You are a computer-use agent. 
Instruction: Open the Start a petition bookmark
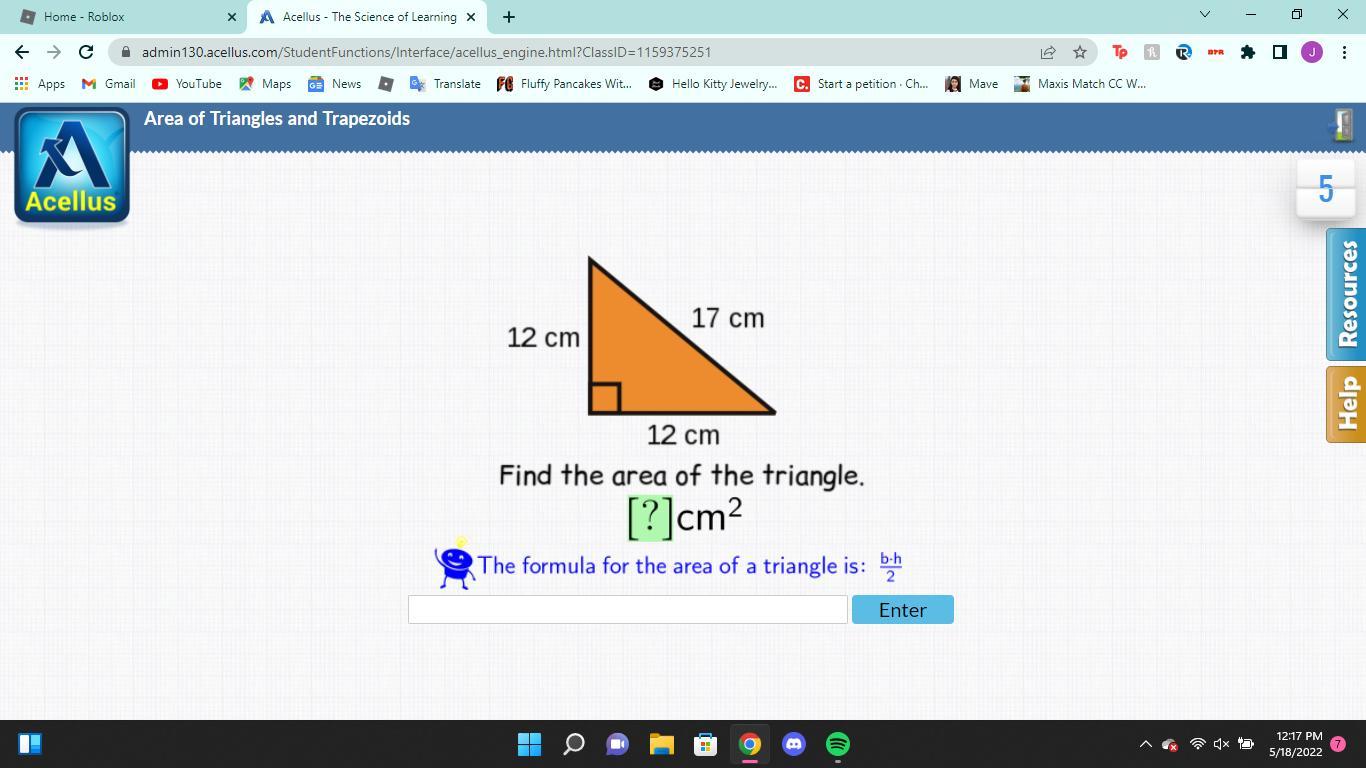[861, 84]
